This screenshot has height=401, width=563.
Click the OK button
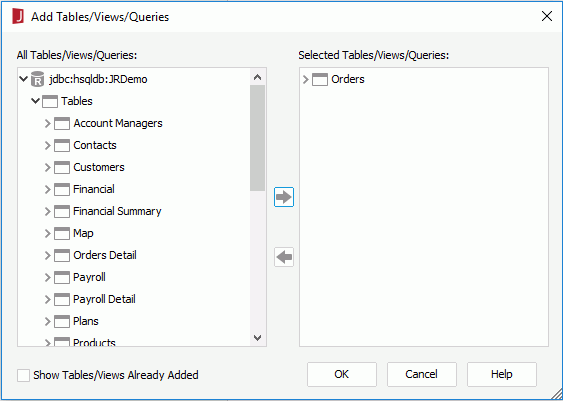point(342,374)
